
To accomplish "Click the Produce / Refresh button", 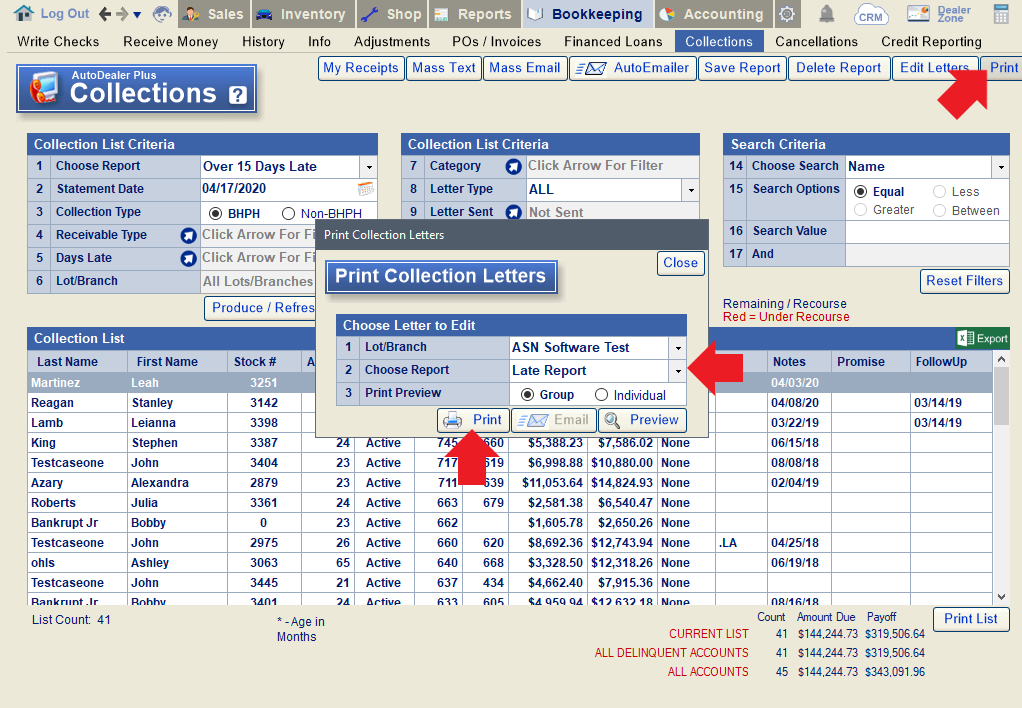I will click(260, 308).
